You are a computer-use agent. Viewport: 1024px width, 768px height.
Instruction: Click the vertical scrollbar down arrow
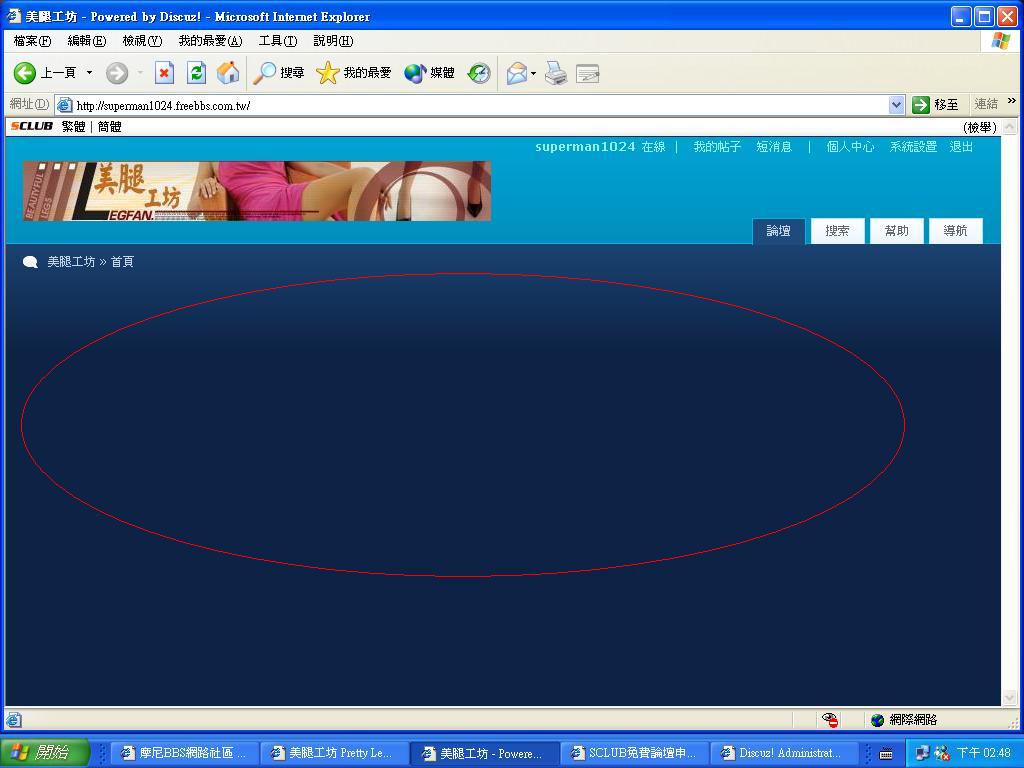(x=1010, y=697)
